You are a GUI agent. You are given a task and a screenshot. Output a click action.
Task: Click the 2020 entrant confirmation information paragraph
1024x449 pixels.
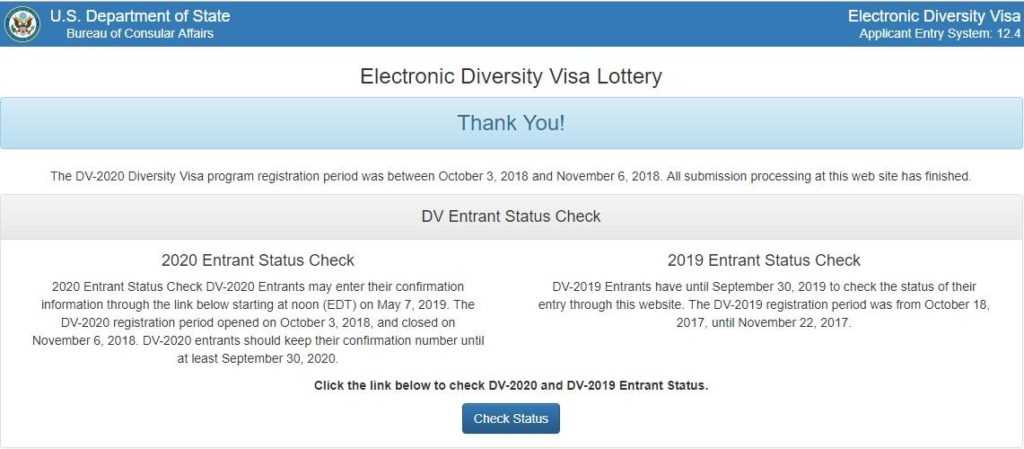coord(258,322)
